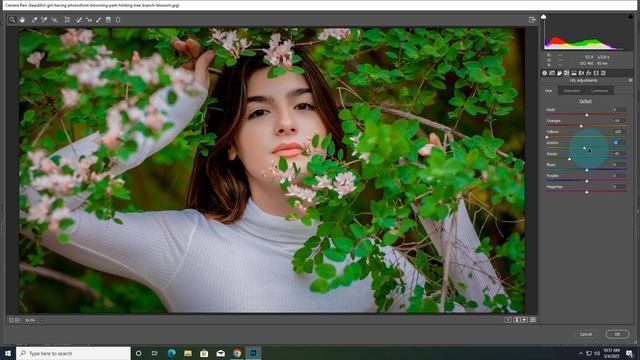Click the Aquas value input field

[618, 153]
